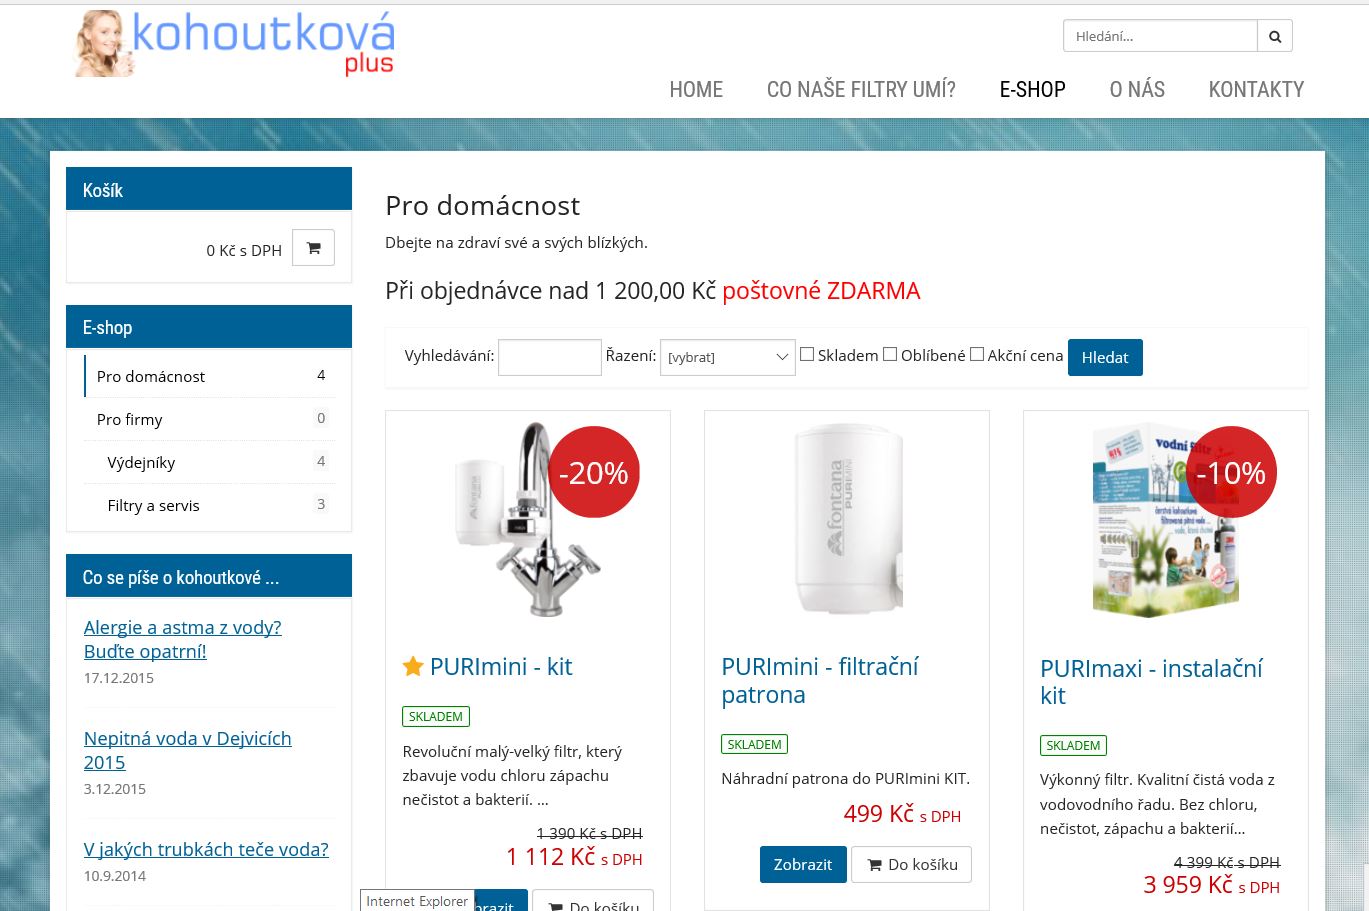Click the -20% discount badge
The image size is (1369, 911).
[x=594, y=472]
